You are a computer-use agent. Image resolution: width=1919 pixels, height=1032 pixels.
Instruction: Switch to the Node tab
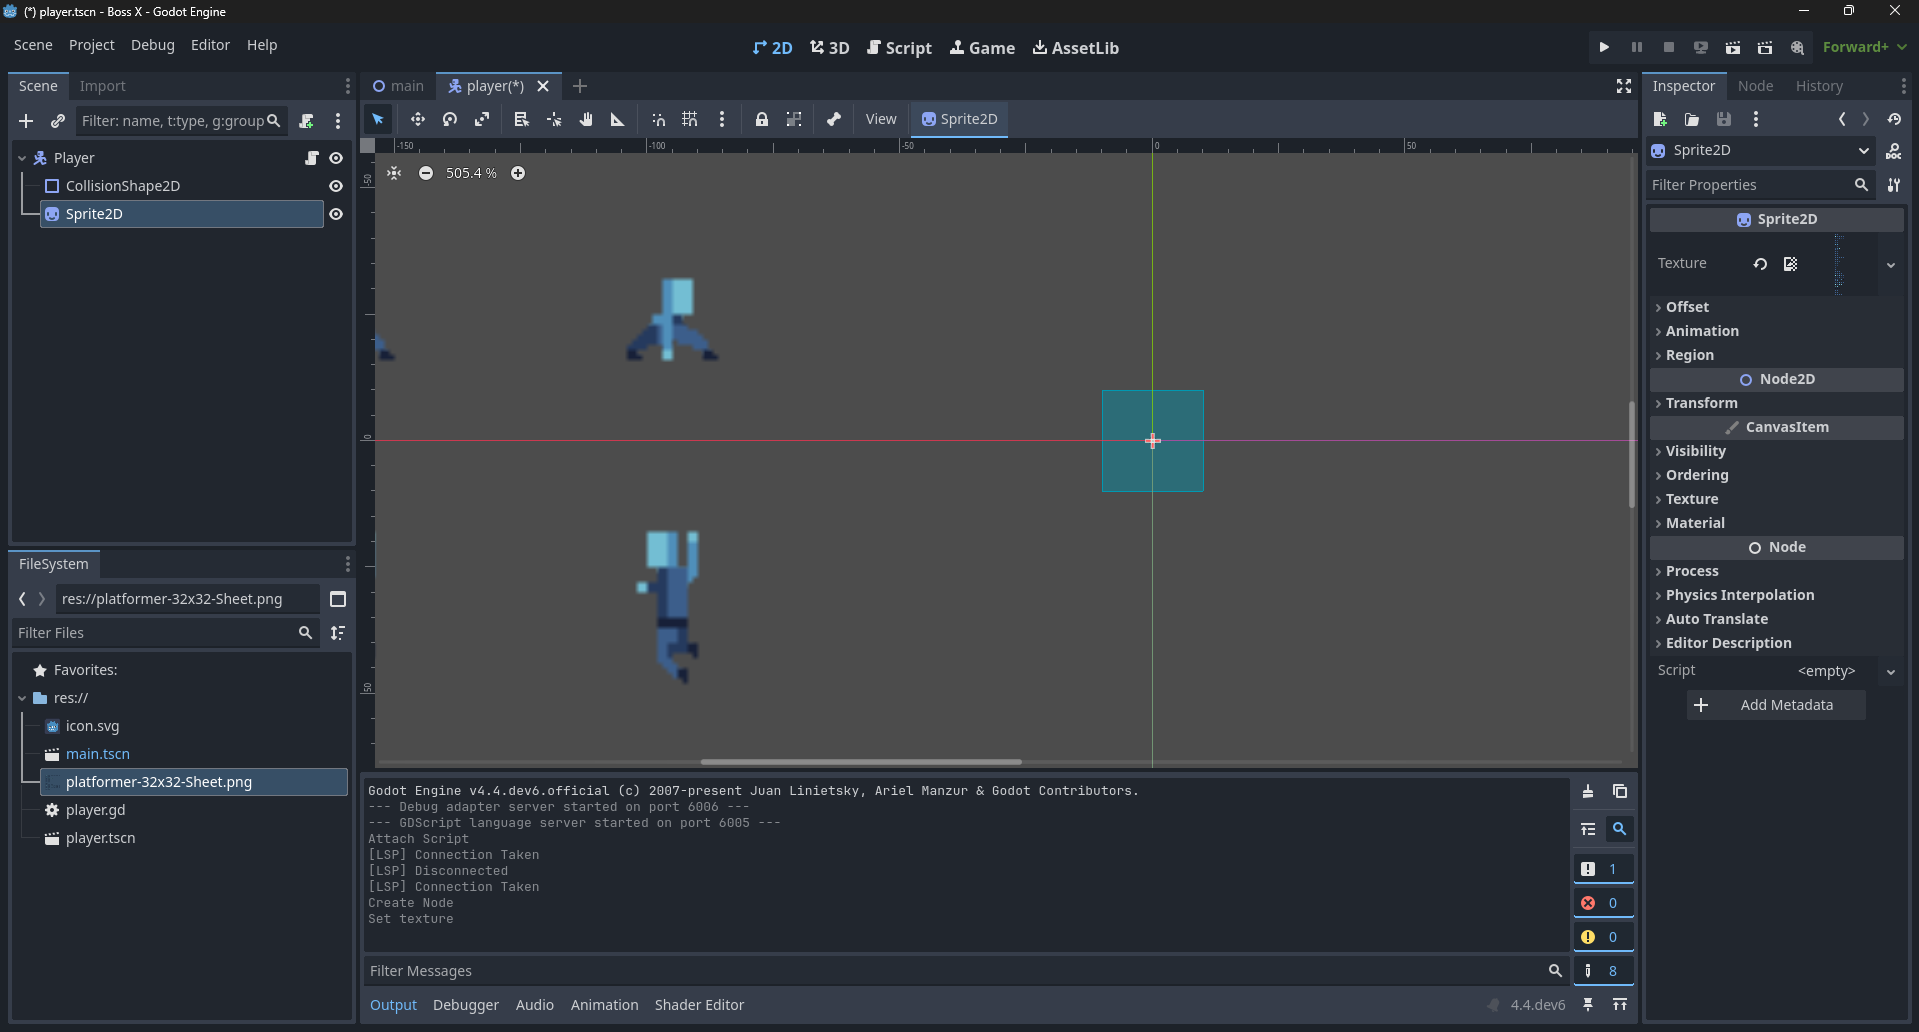pyautogui.click(x=1755, y=86)
